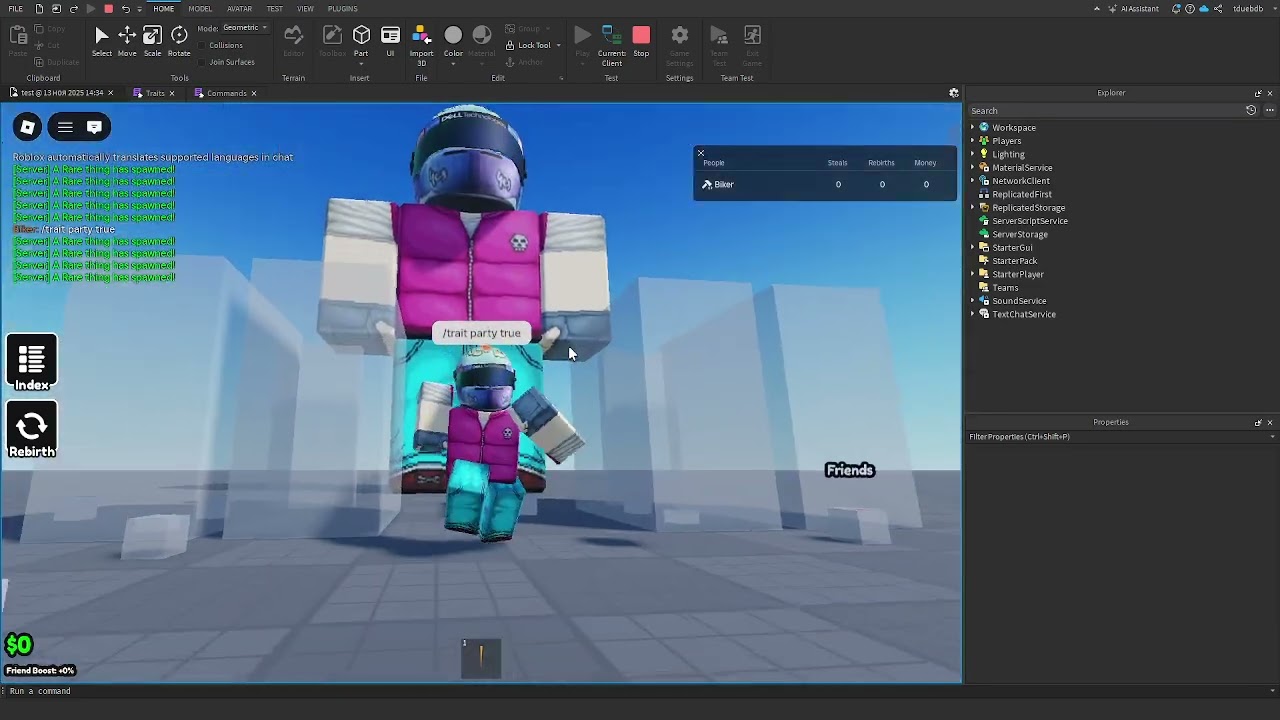Open the Roblox menu icon in game view
The image size is (1280, 720).
click(x=28, y=127)
